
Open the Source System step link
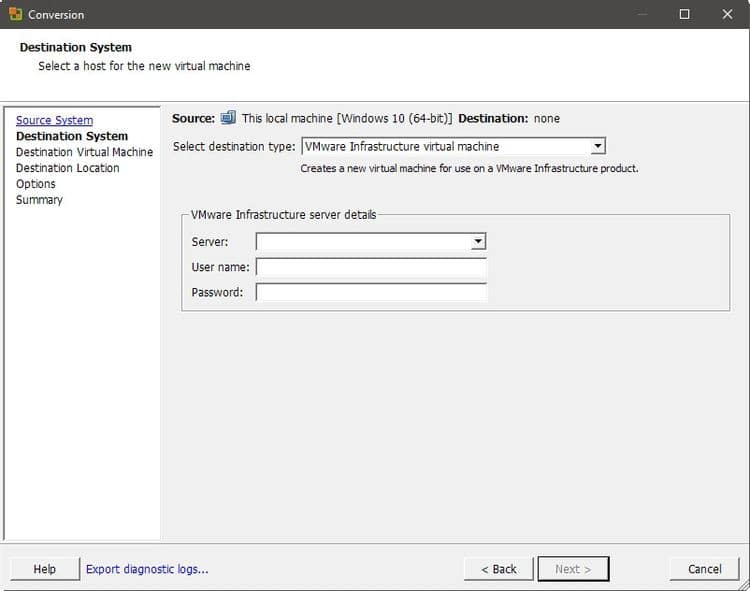click(55, 120)
